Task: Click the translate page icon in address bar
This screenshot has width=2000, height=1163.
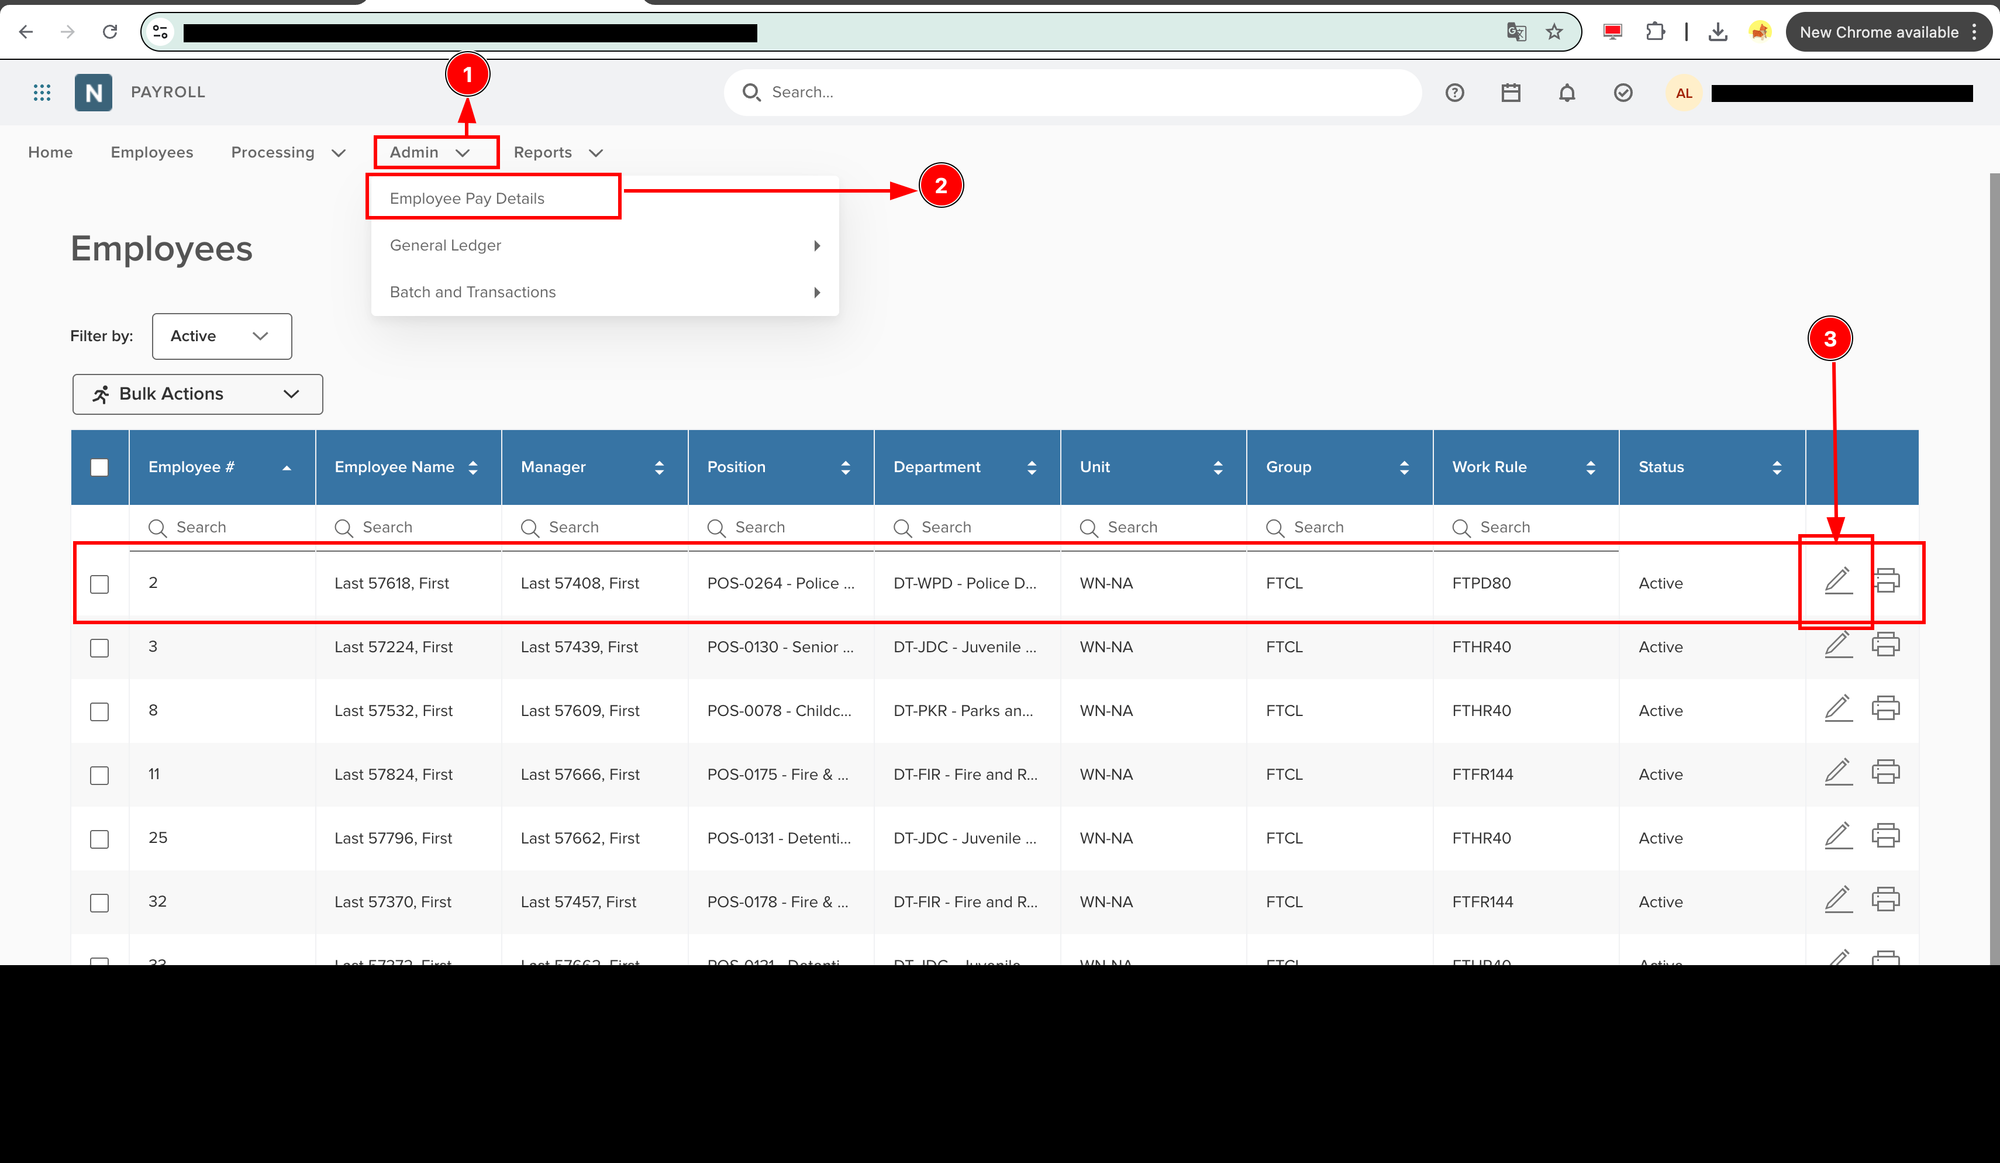Action: point(1516,32)
